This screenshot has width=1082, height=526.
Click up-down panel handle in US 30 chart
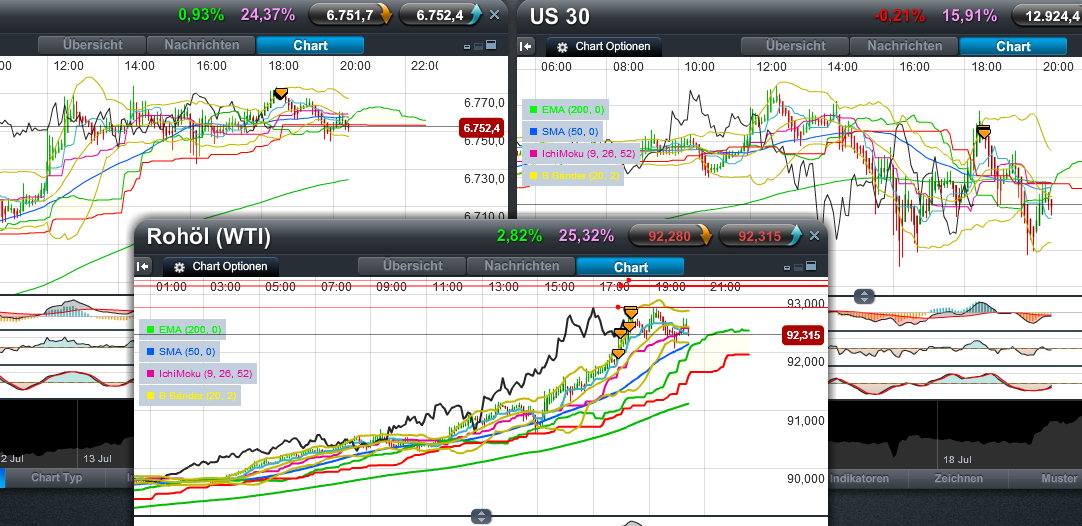865,296
